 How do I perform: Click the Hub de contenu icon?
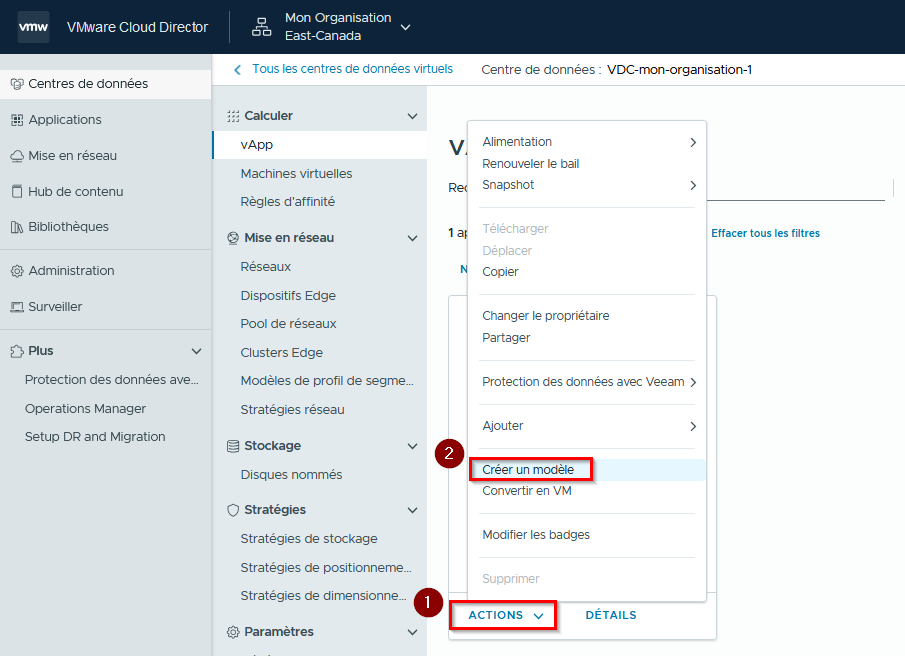tap(17, 192)
